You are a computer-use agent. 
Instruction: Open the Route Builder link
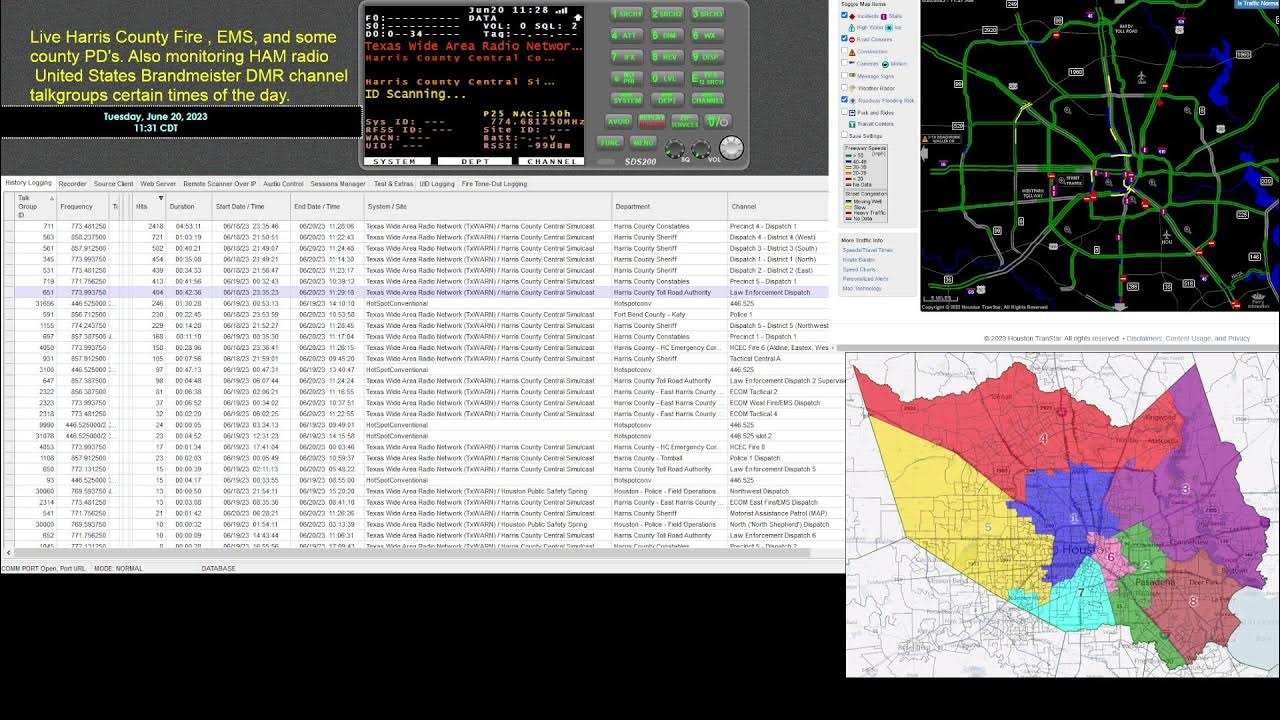pyautogui.click(x=859, y=260)
